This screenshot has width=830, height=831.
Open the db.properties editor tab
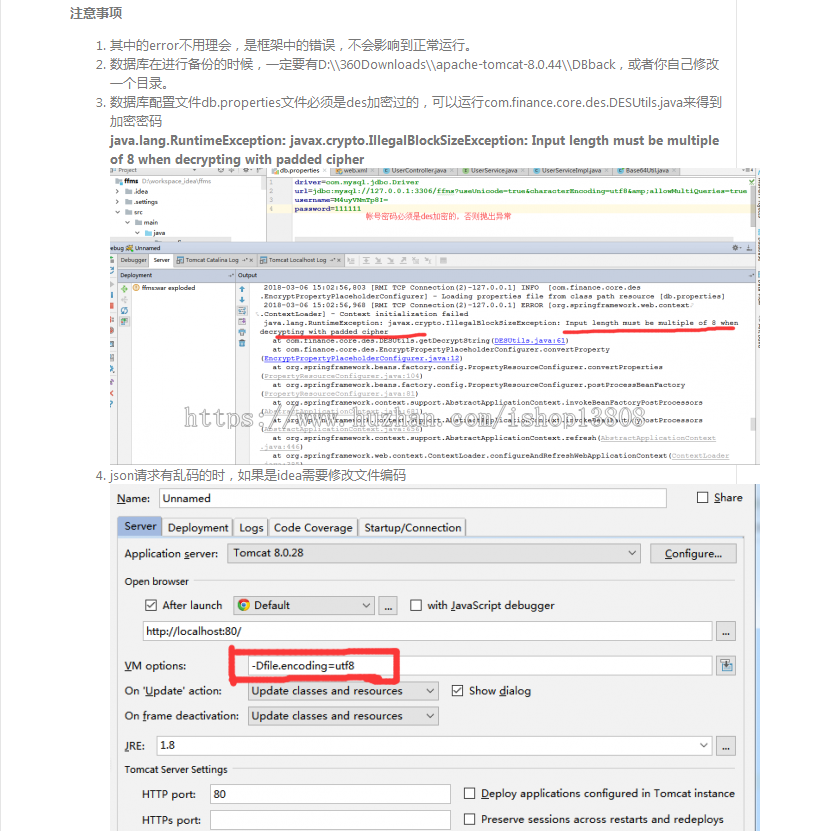click(298, 171)
